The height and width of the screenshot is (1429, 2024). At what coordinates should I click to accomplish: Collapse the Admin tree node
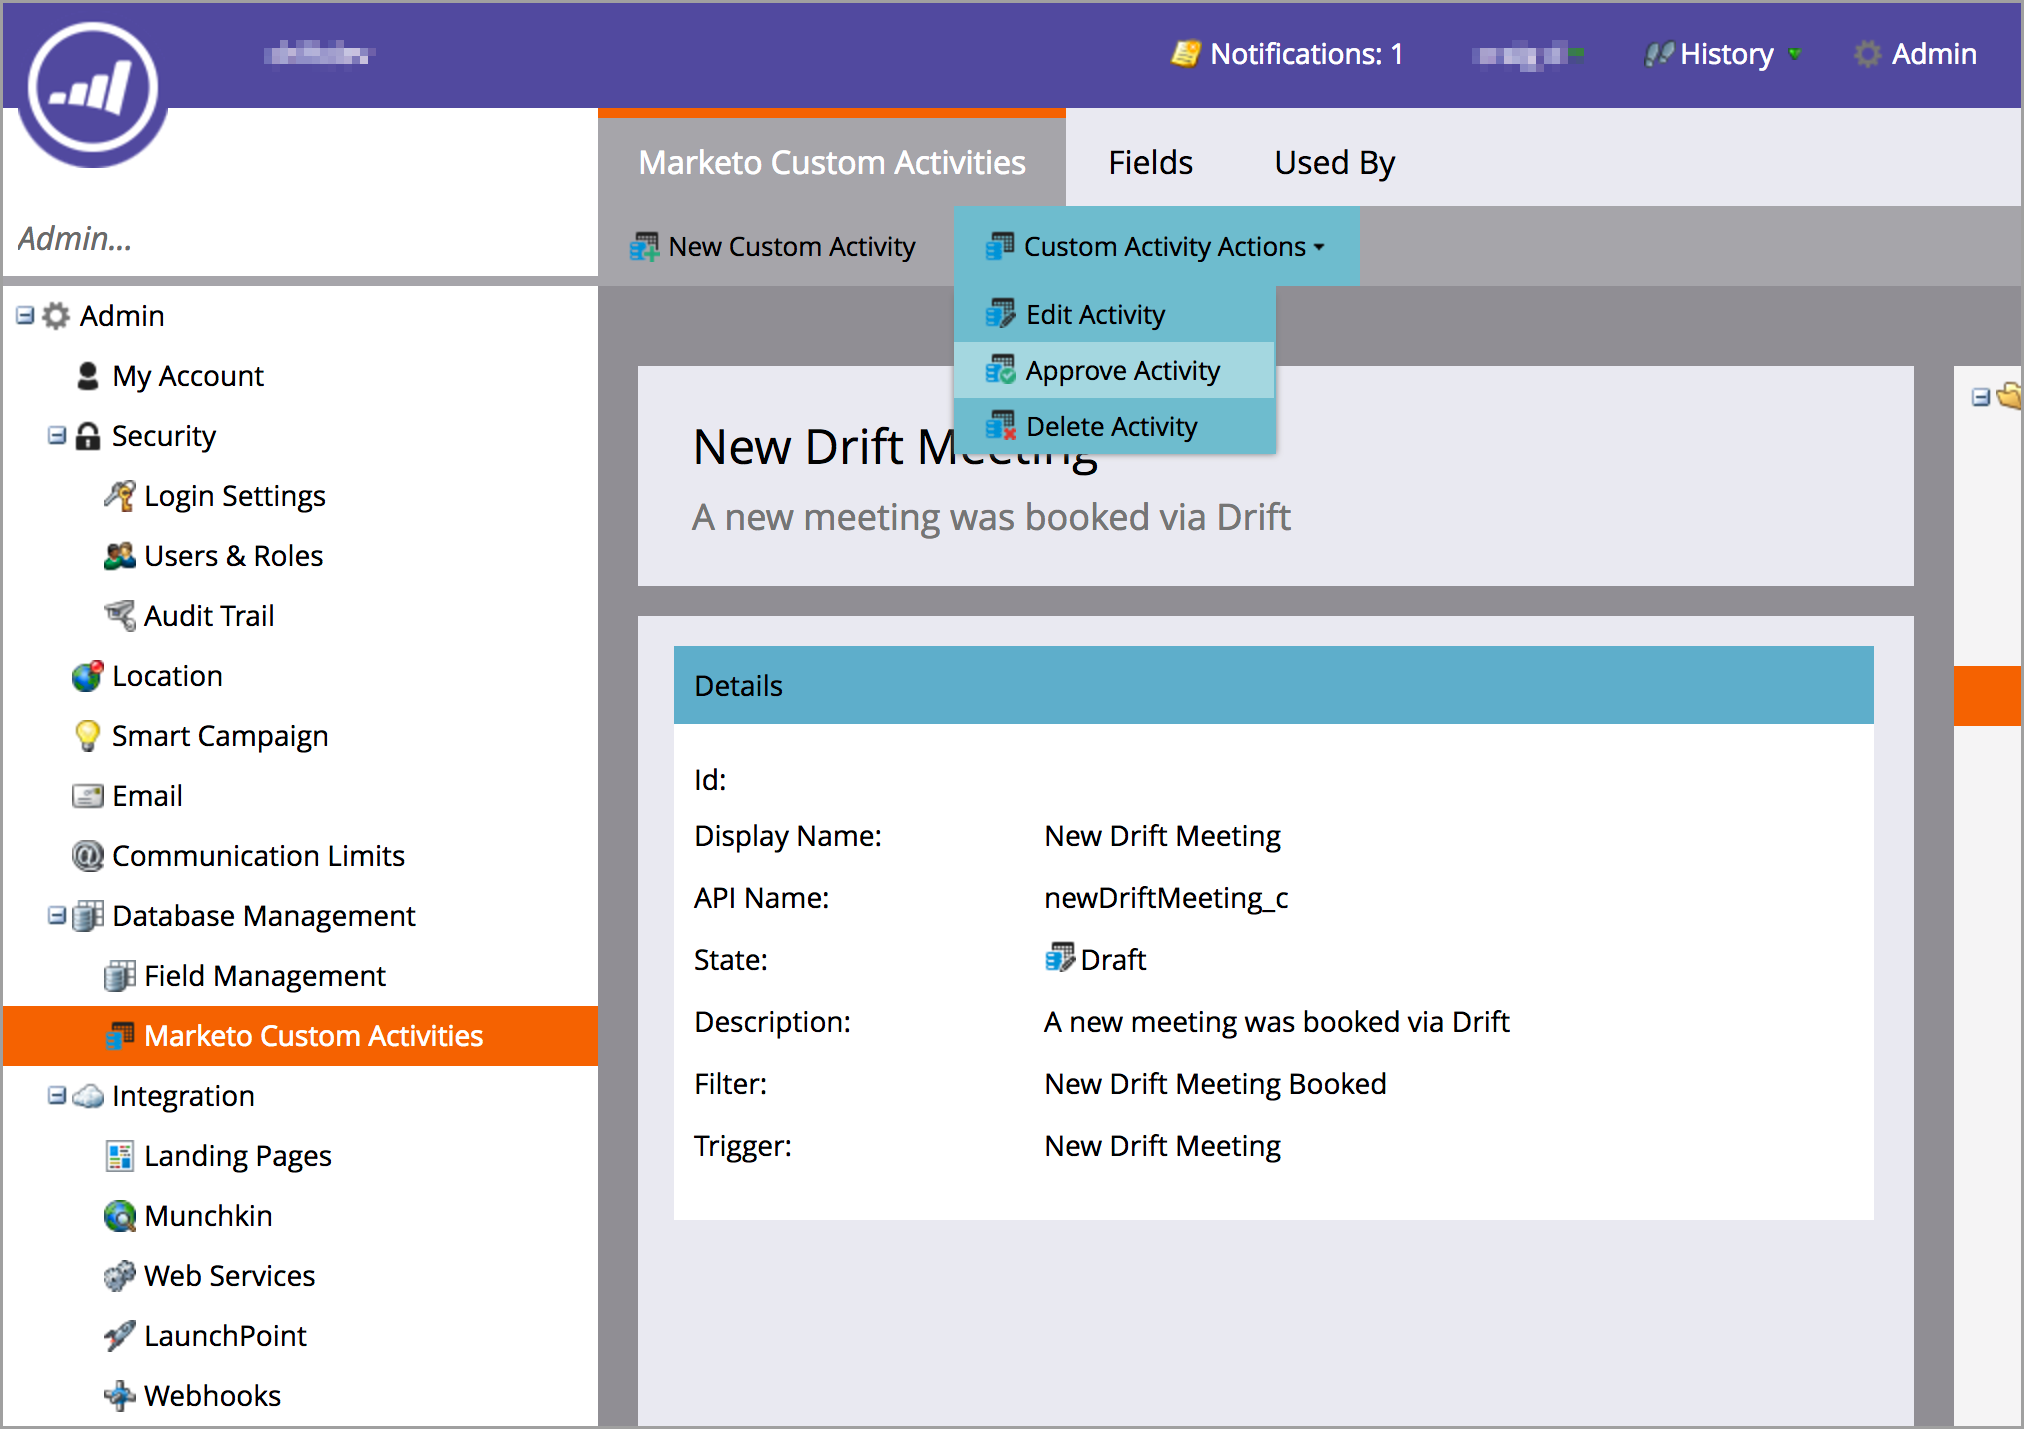point(25,316)
